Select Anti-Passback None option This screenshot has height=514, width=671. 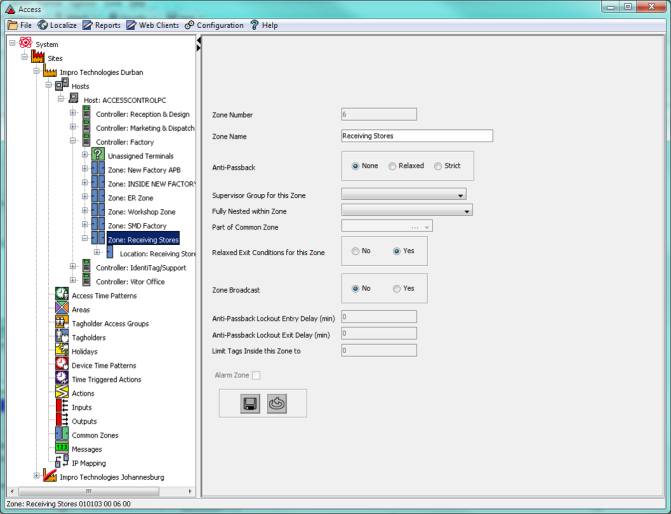point(355,166)
